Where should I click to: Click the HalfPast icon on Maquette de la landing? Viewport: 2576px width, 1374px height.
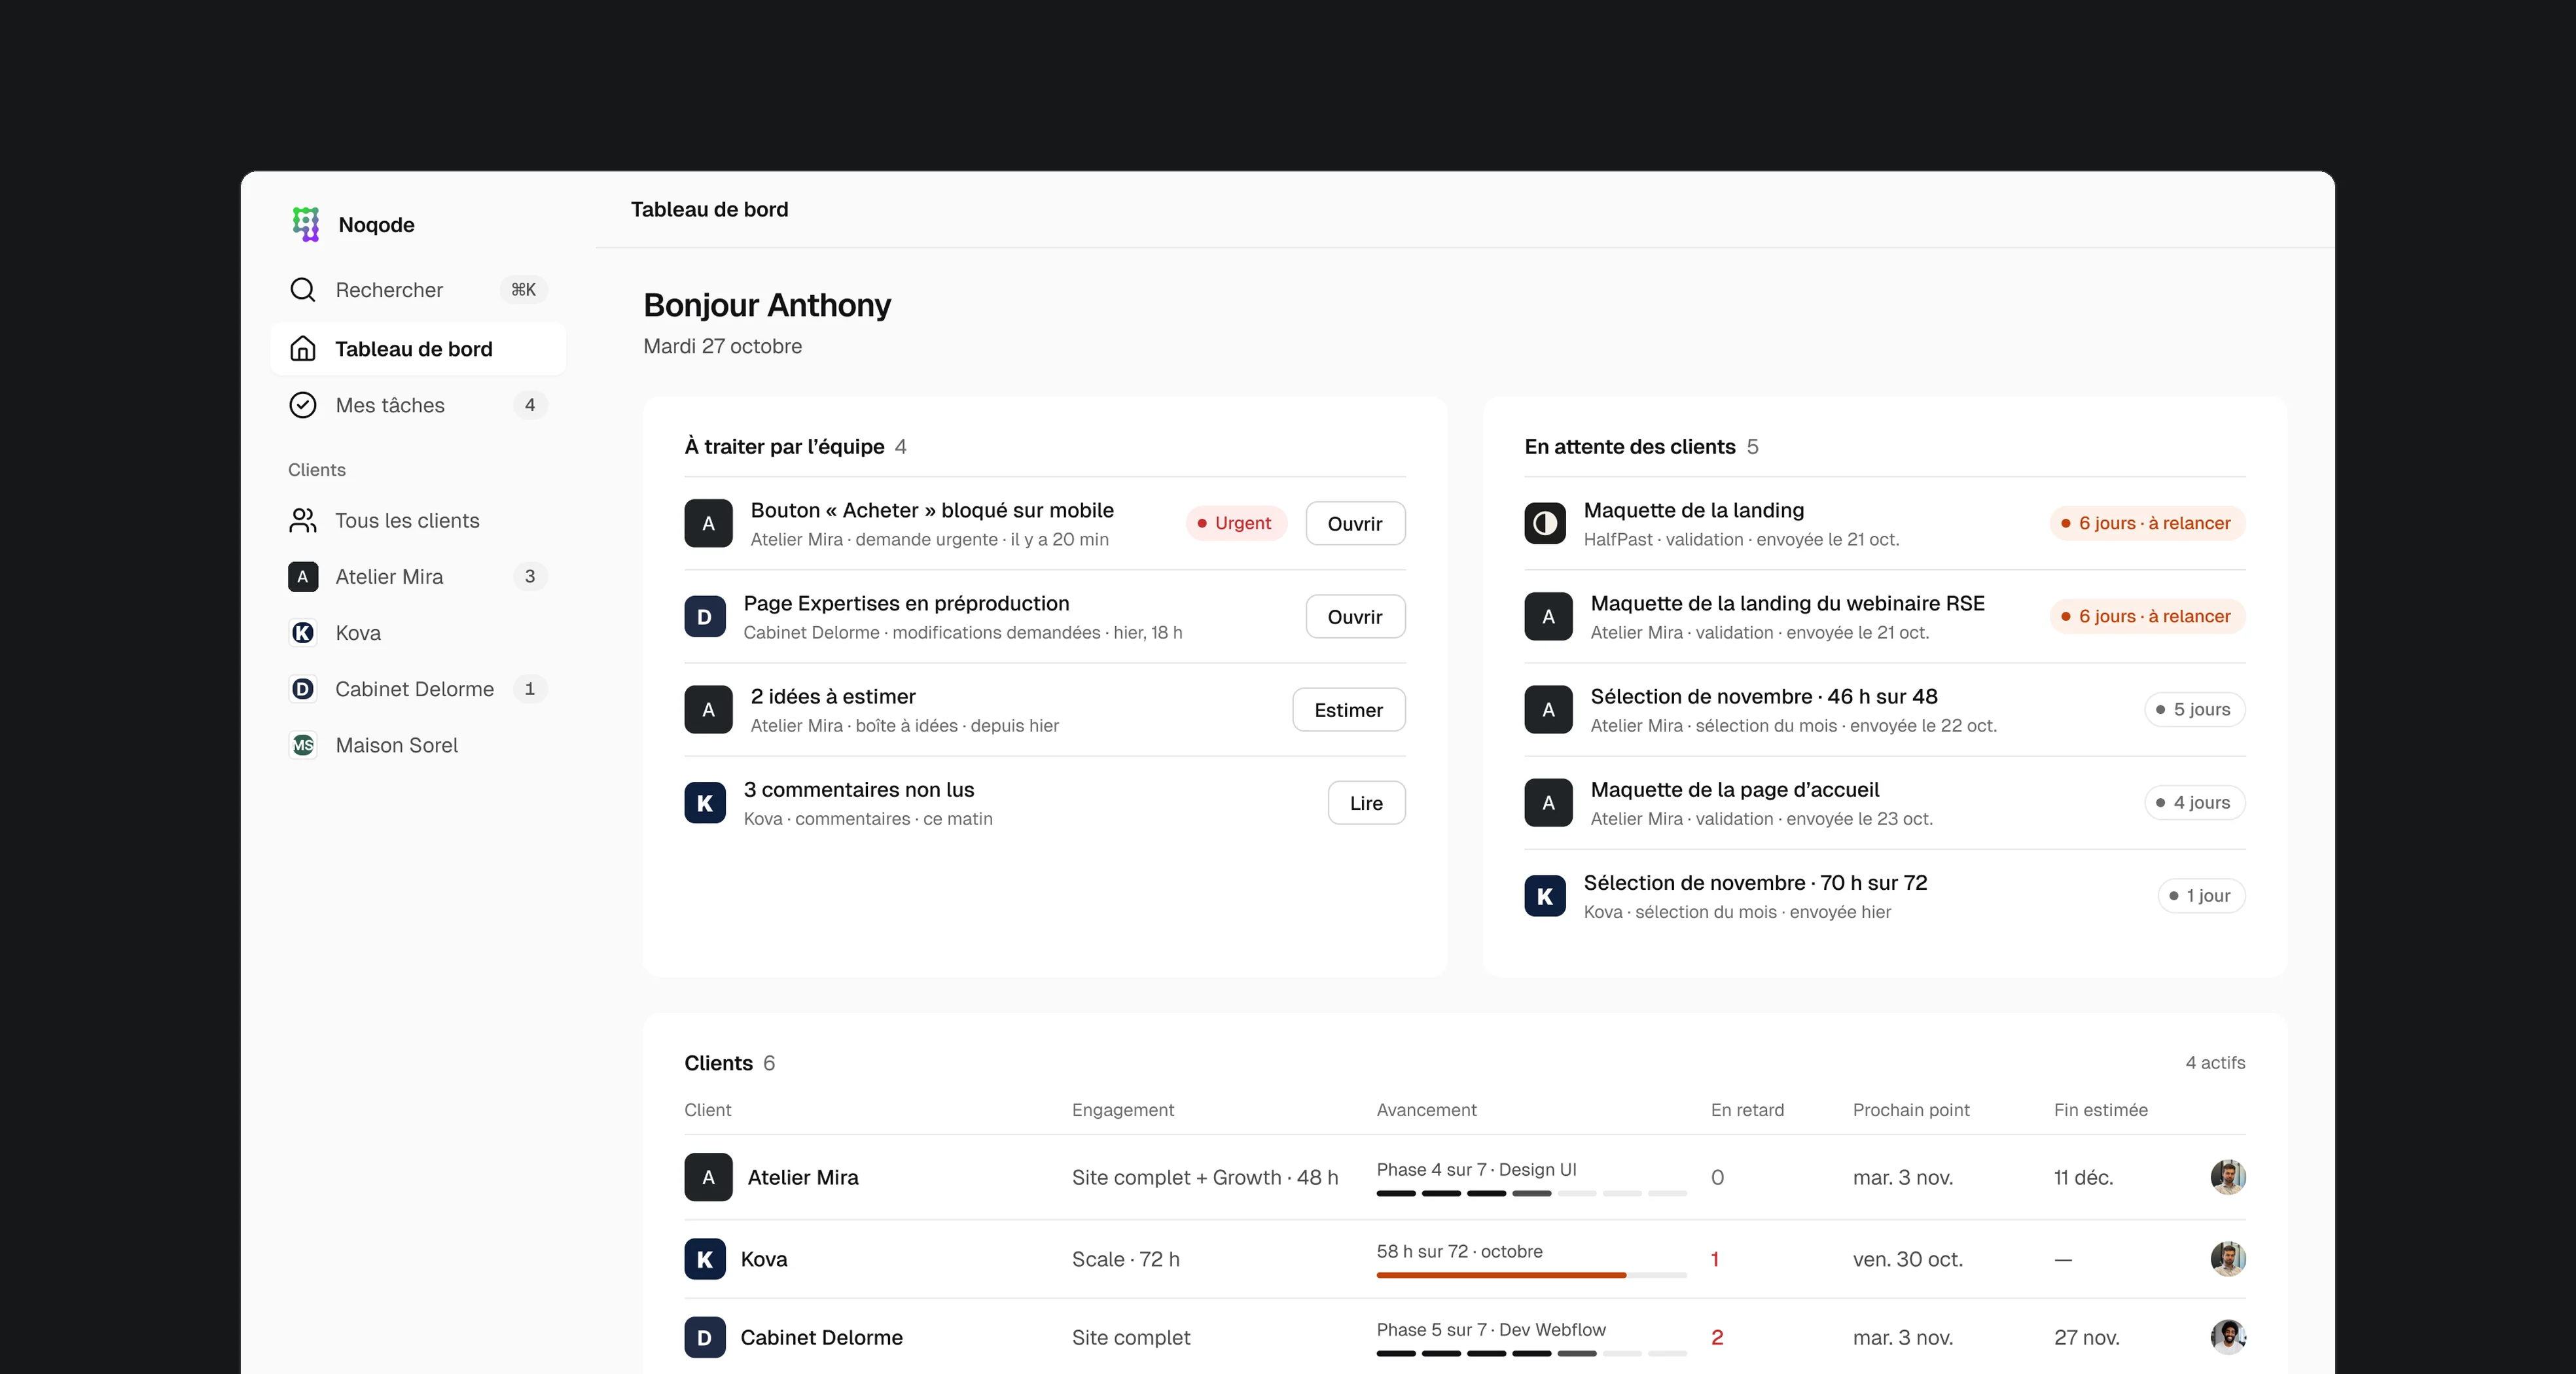1545,523
